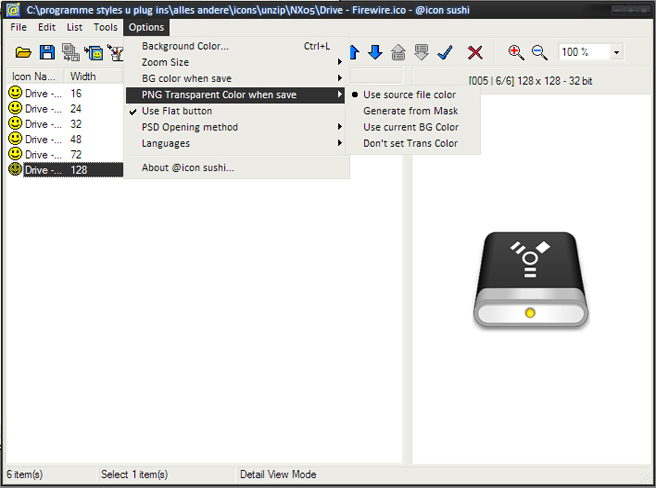Open the List menu
The image size is (656, 488).
tap(74, 27)
